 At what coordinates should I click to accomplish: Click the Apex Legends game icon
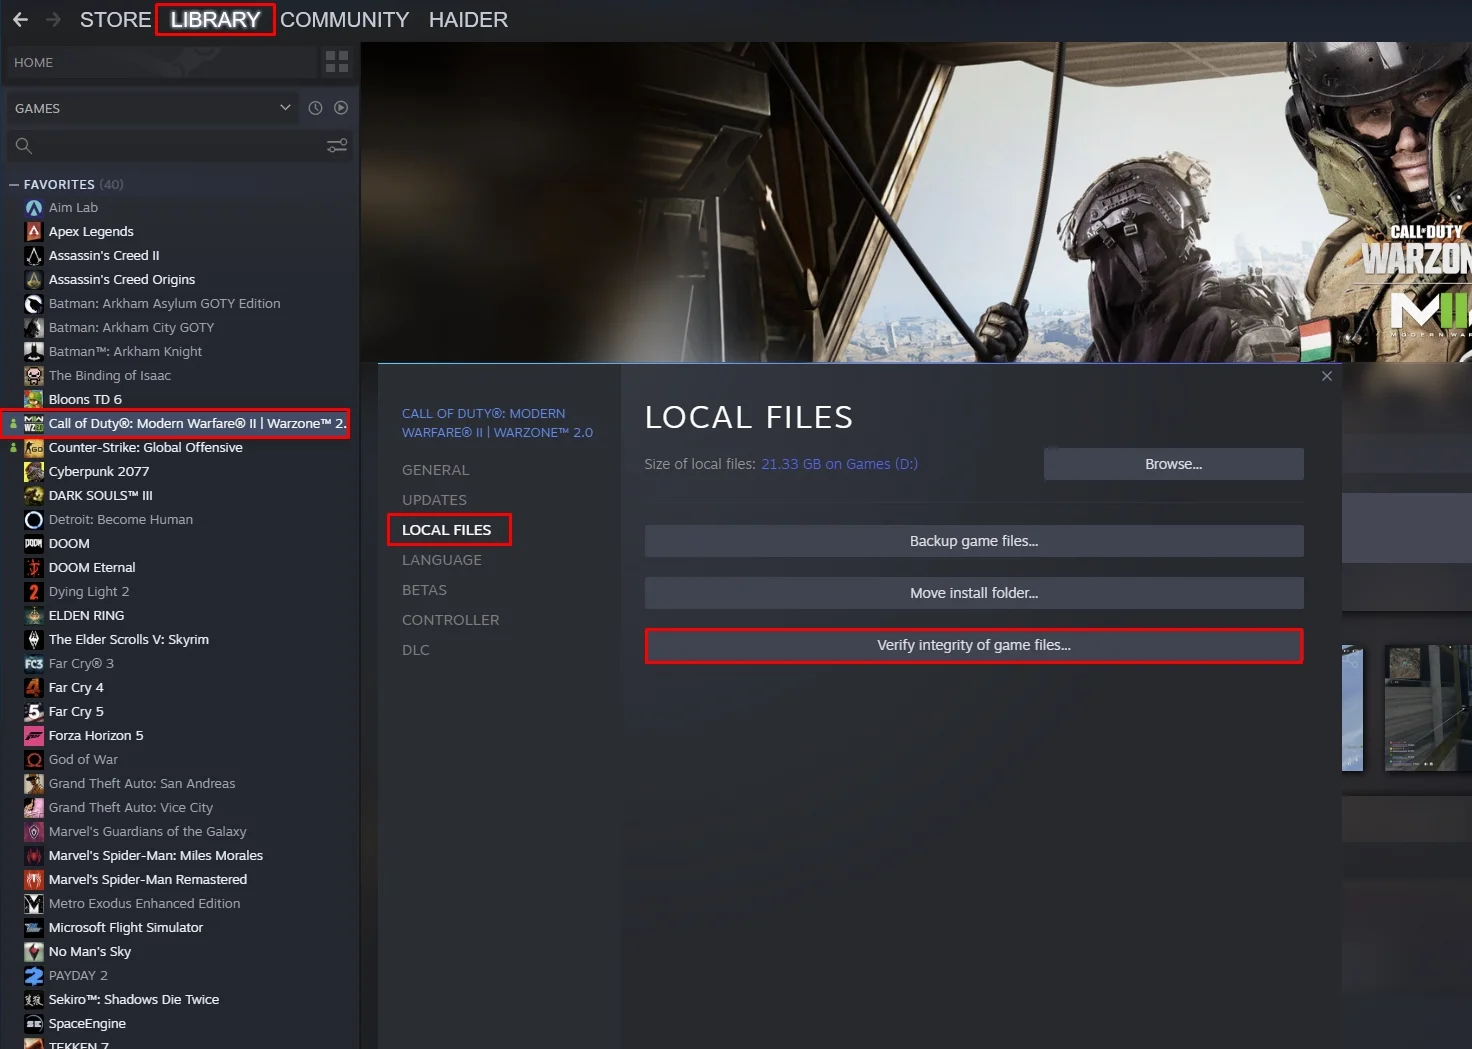click(x=34, y=232)
